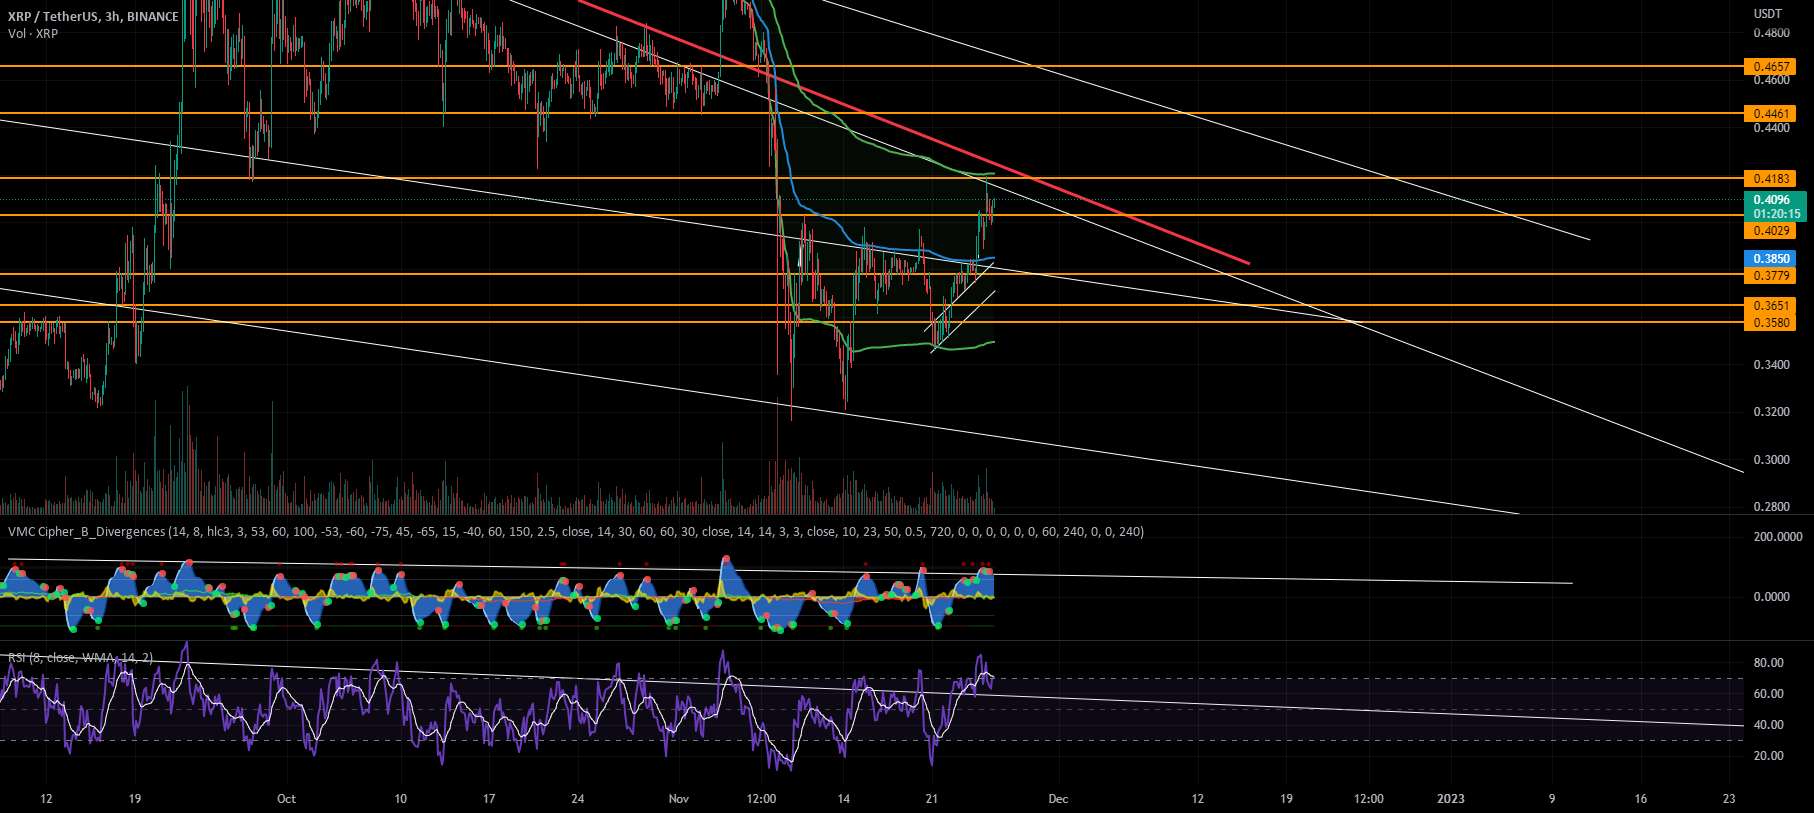The image size is (1814, 813).
Task: Select the 0.4657 orange price label
Action: pyautogui.click(x=1769, y=67)
